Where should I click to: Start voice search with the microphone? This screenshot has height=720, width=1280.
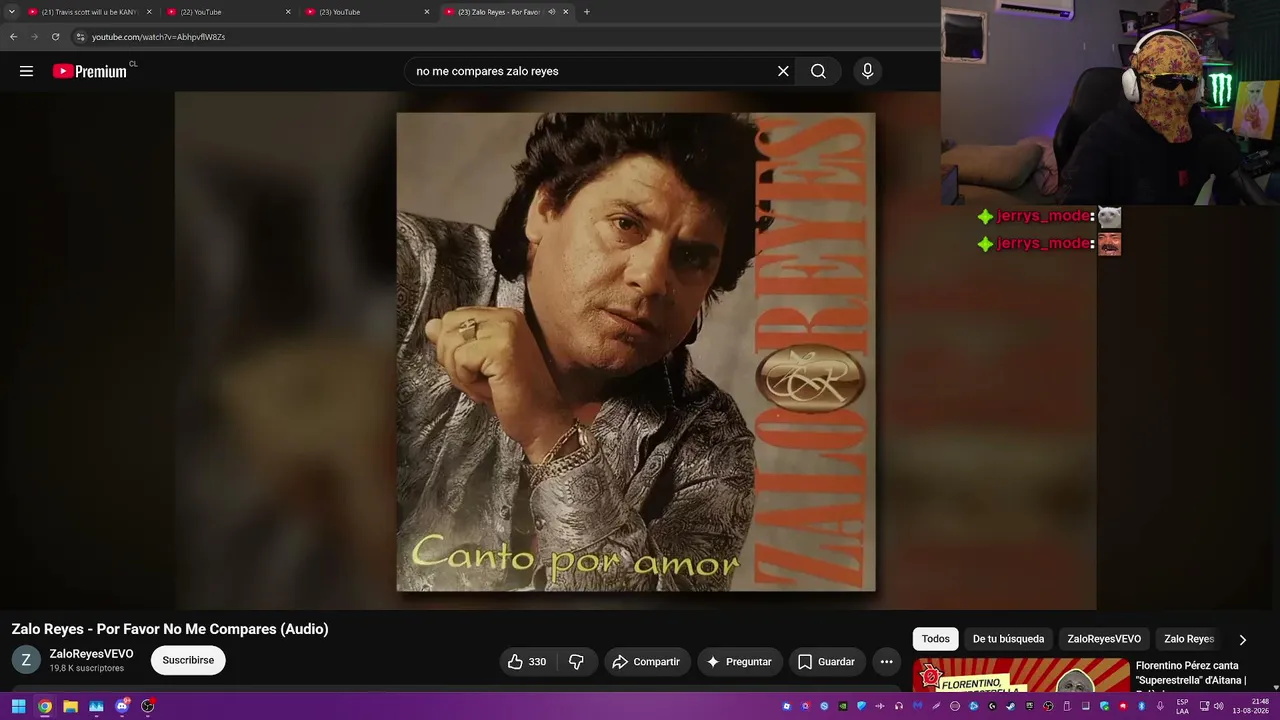(x=867, y=71)
